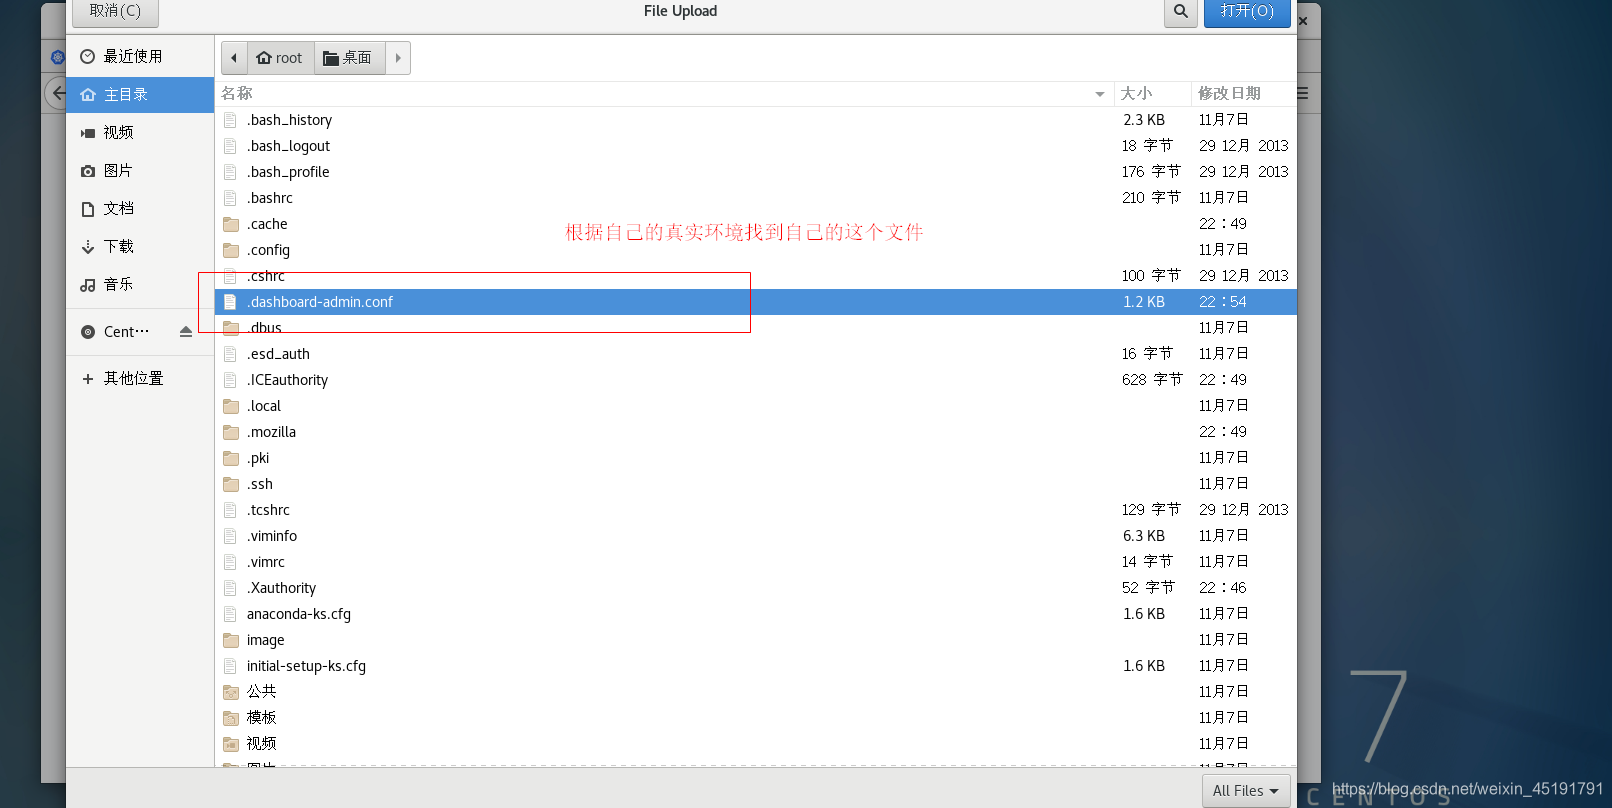
Task: Click the file icon of anaconda-ks.cfg
Action: [230, 614]
